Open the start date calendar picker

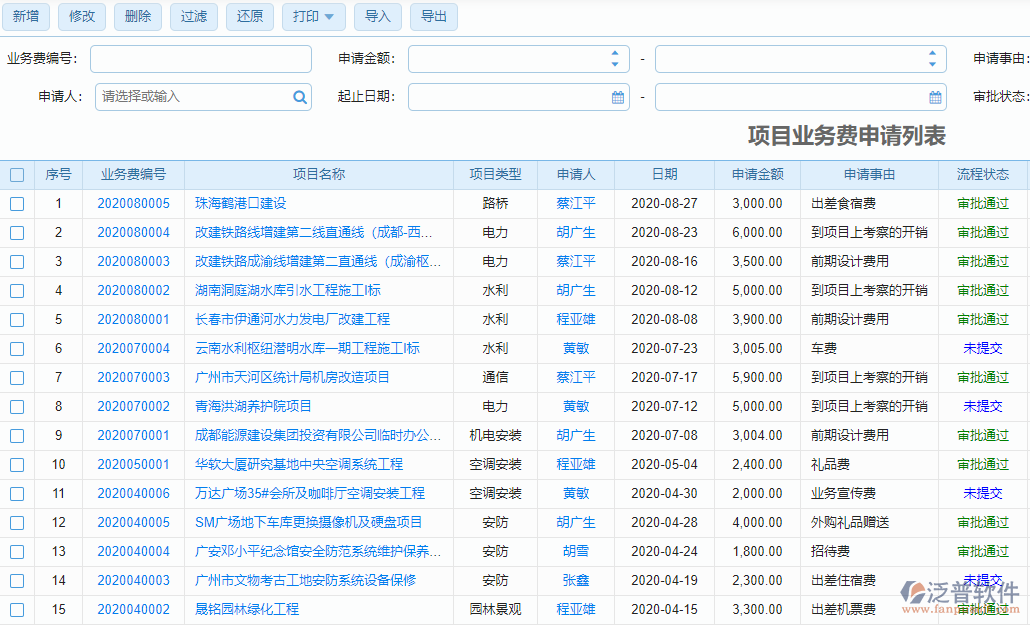pyautogui.click(x=620, y=97)
